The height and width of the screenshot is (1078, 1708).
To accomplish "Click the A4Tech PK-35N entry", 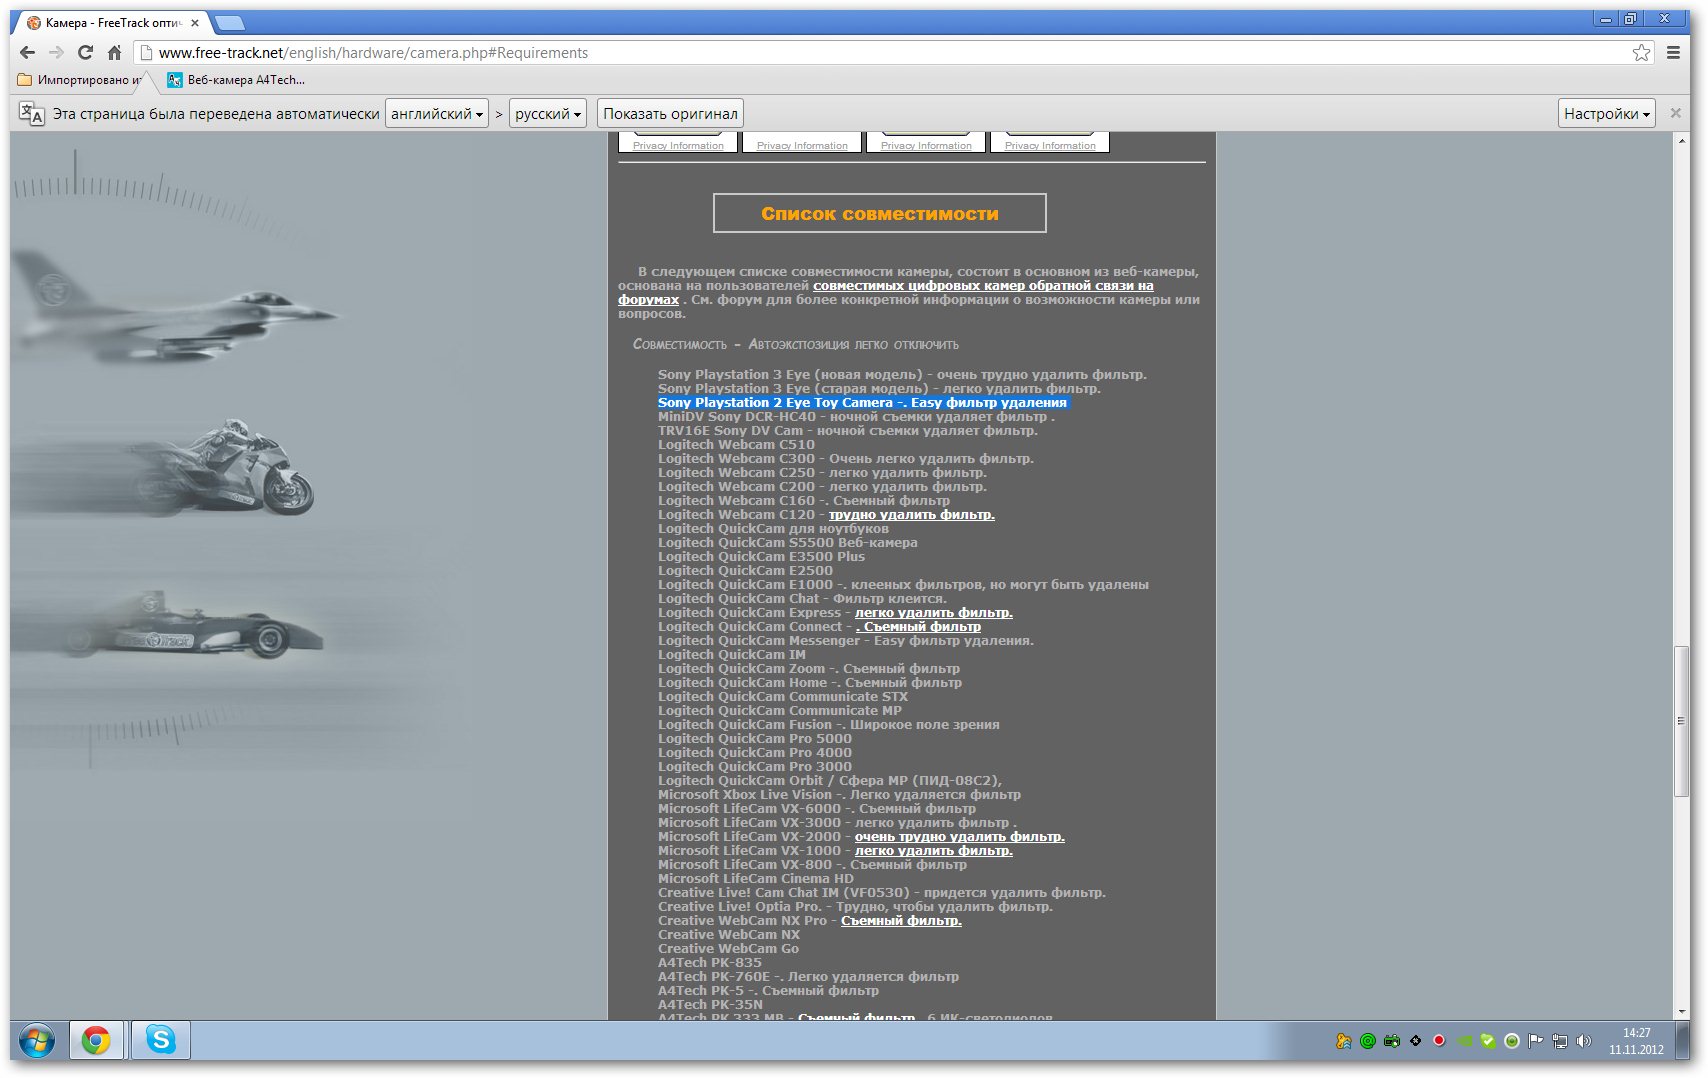I will [710, 1005].
